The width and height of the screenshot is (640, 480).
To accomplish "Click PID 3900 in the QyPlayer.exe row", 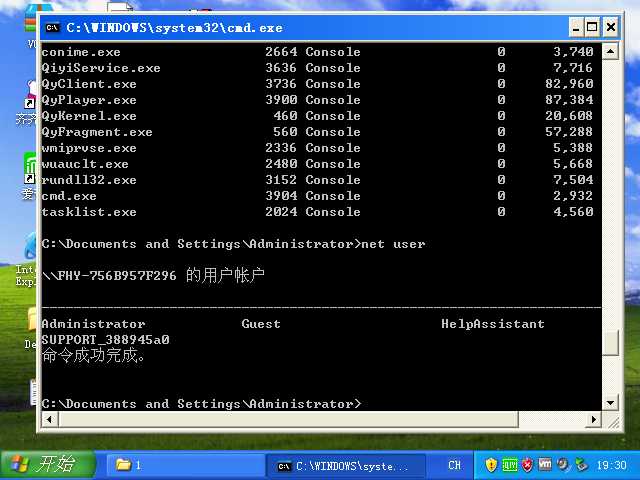I will pyautogui.click(x=281, y=100).
